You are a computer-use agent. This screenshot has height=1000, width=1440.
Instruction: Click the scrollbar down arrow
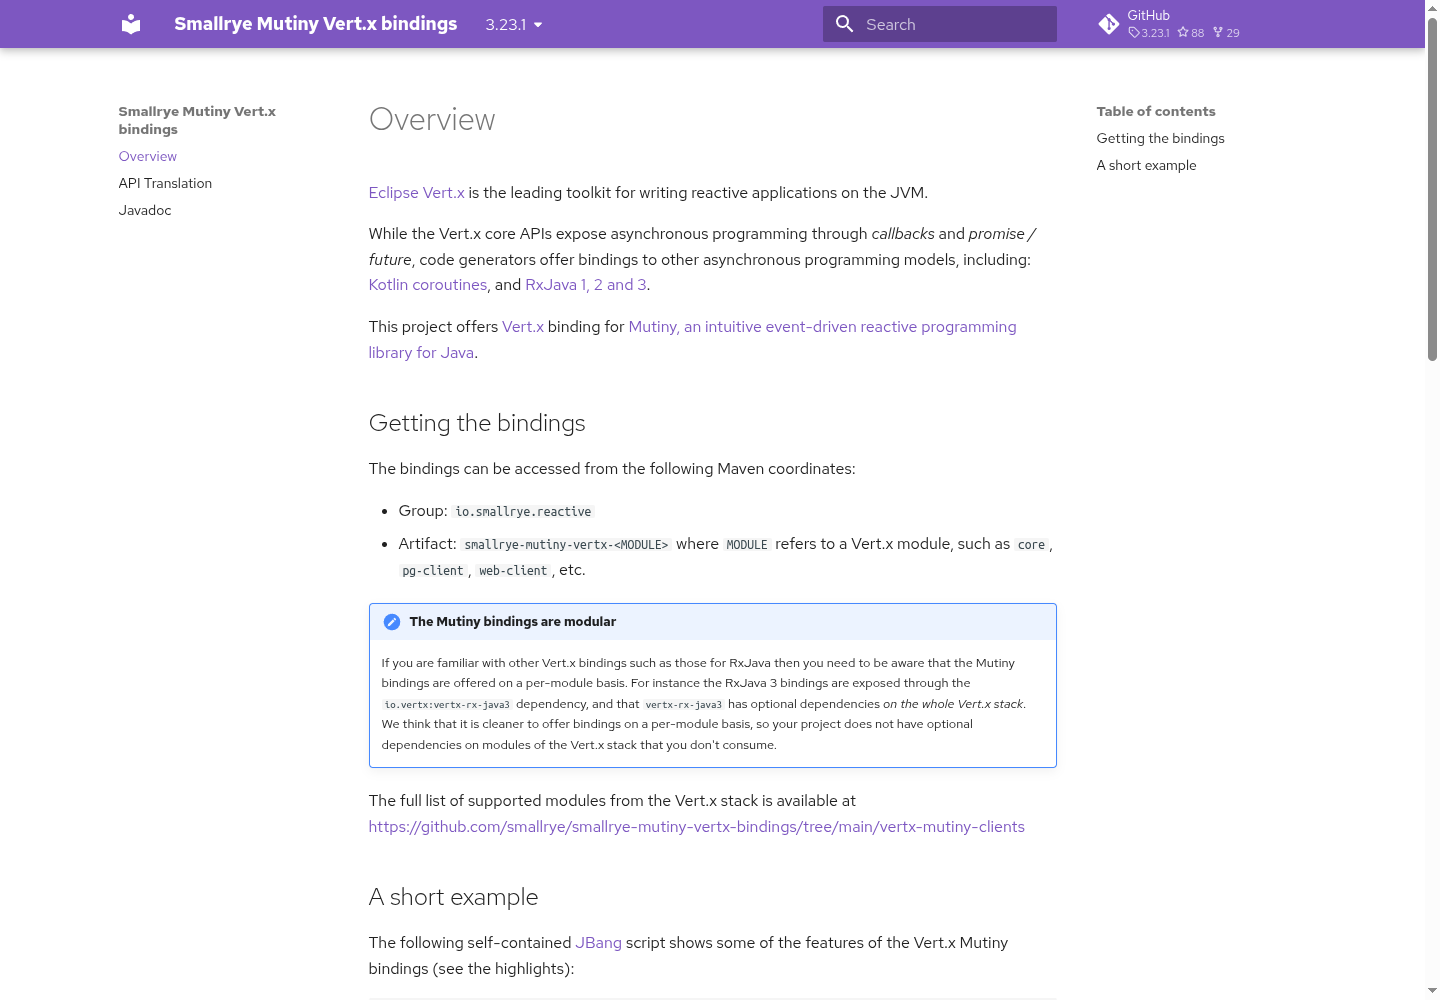coord(1432,991)
